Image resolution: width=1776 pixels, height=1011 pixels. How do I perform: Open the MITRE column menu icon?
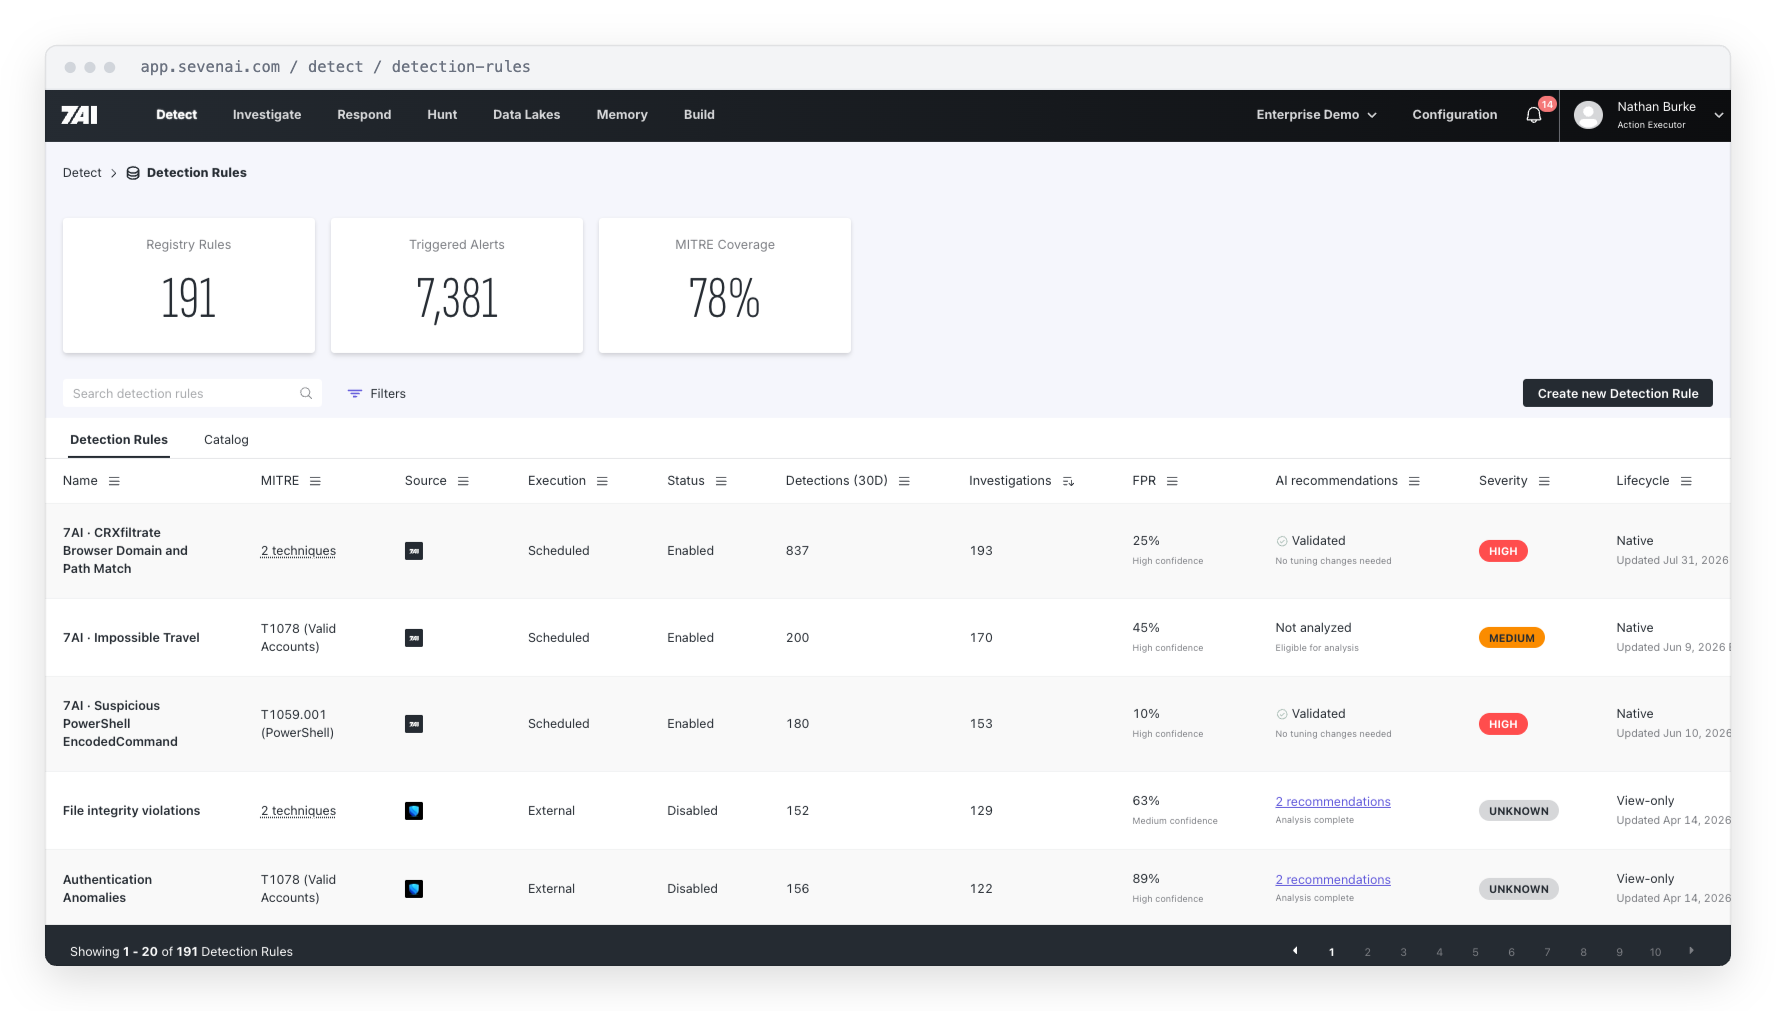pos(315,481)
